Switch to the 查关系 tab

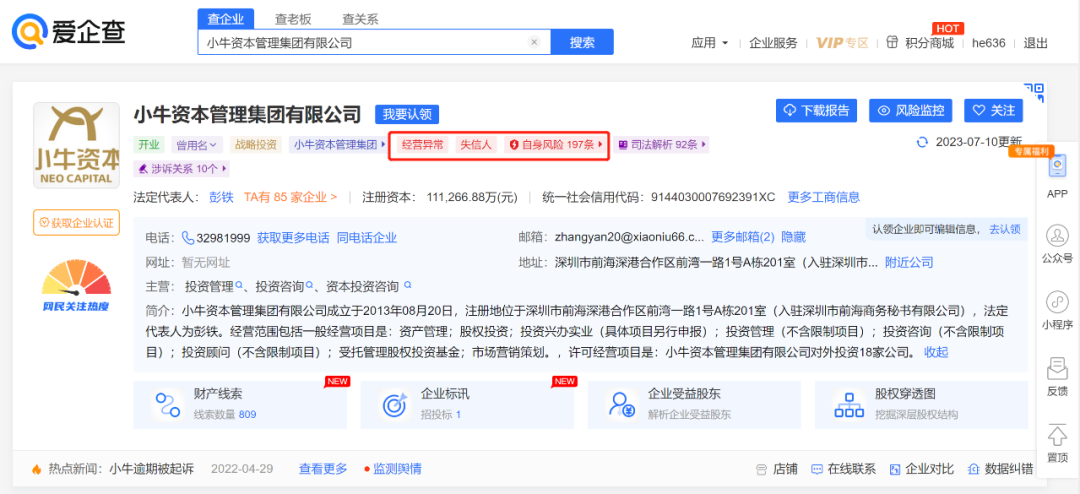click(360, 19)
